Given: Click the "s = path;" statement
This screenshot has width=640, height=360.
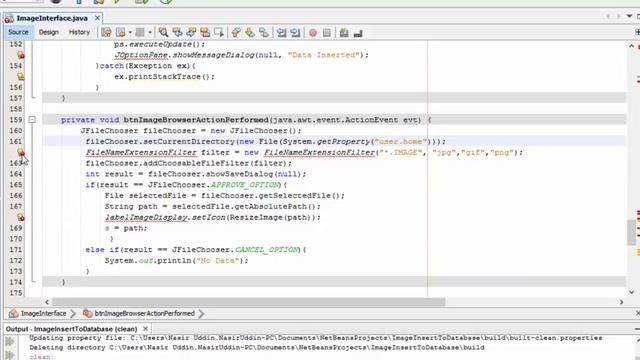Looking at the screenshot, I should (x=126, y=228).
